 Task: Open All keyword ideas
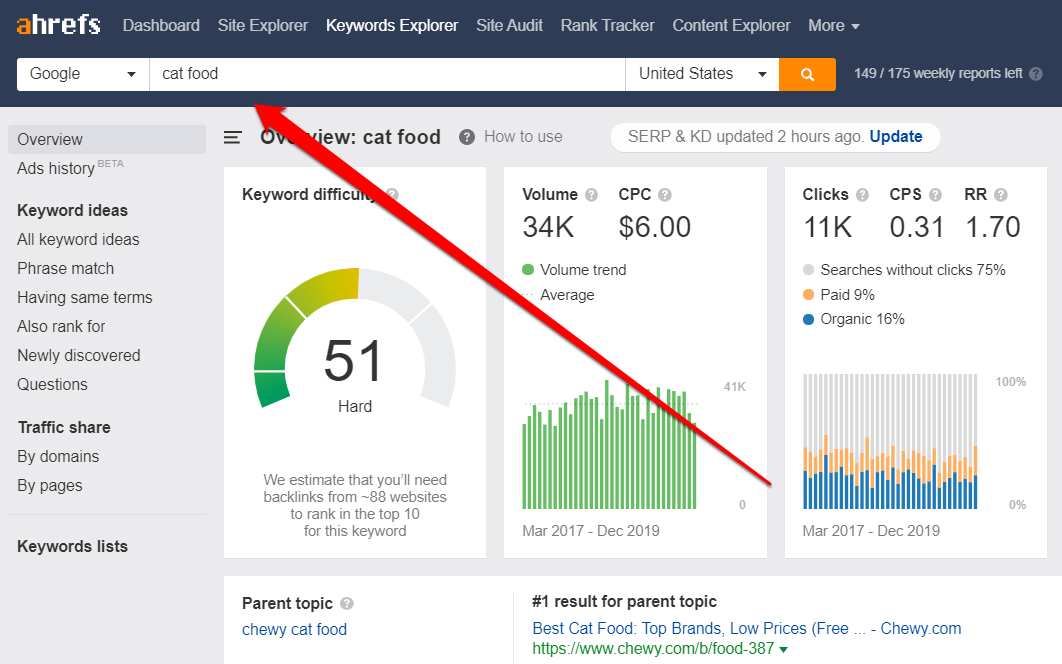(x=78, y=239)
